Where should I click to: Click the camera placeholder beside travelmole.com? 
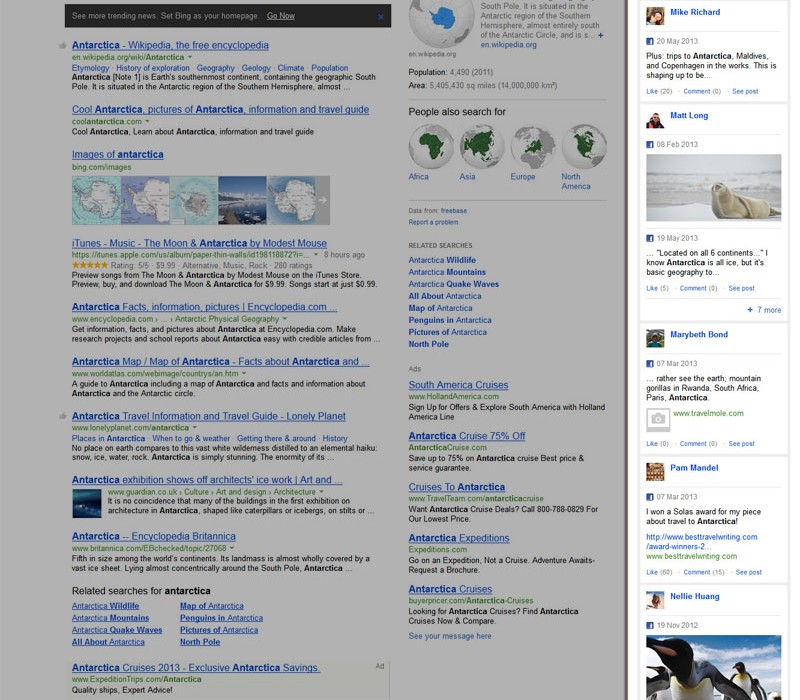pyautogui.click(x=657, y=420)
